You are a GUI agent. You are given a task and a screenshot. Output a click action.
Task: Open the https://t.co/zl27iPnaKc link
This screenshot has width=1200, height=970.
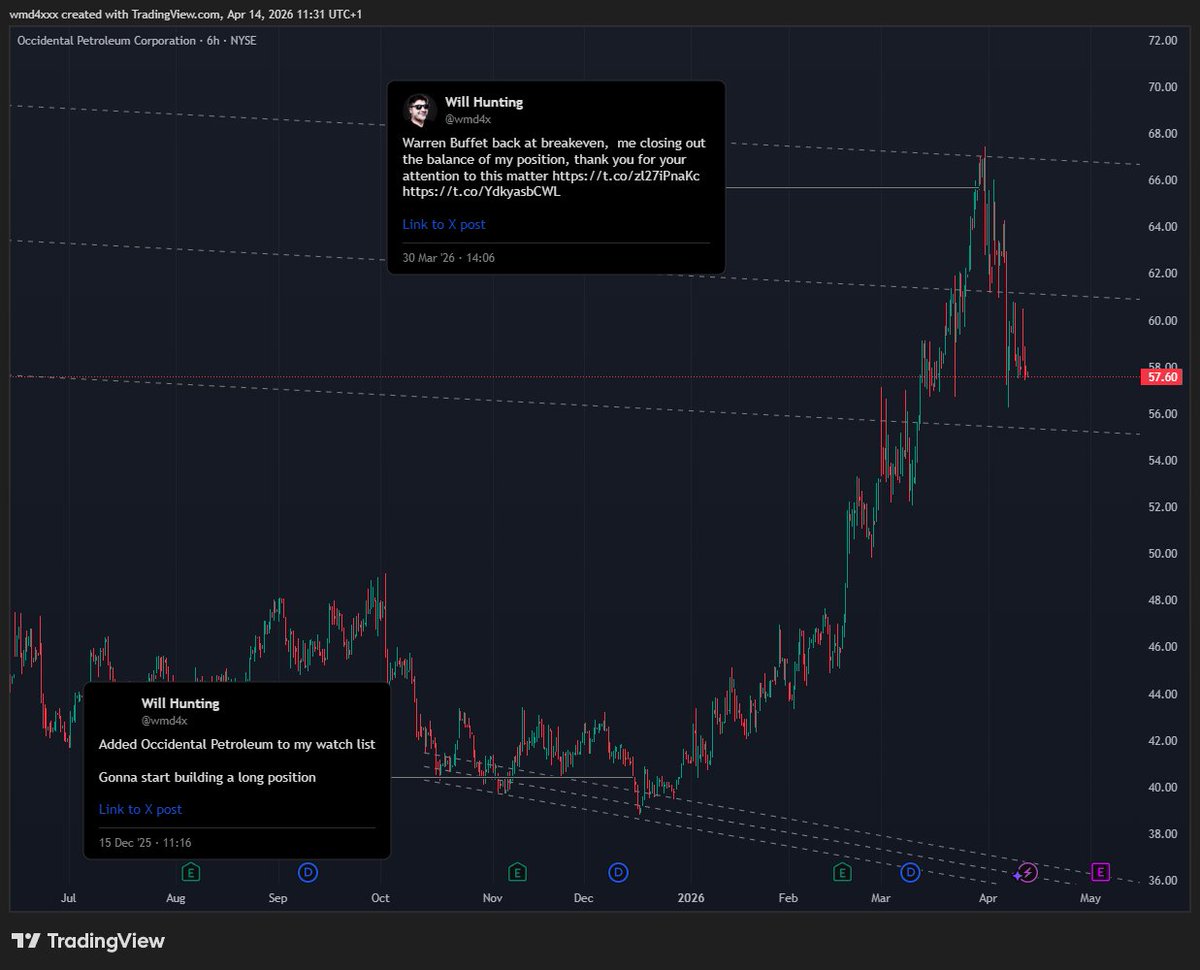tap(626, 176)
